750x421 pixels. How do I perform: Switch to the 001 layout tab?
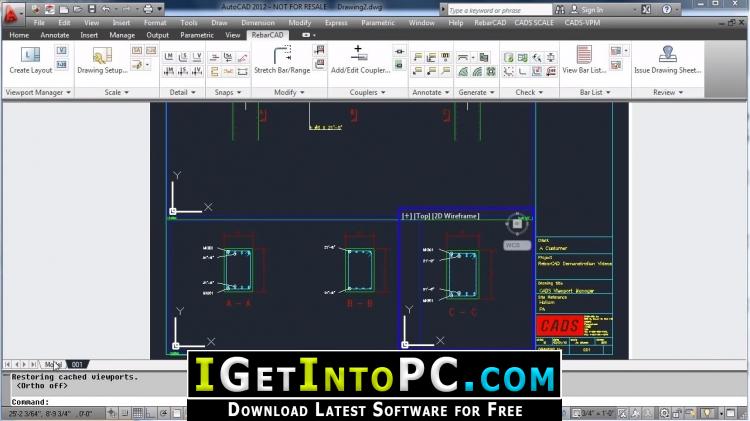tap(77, 365)
